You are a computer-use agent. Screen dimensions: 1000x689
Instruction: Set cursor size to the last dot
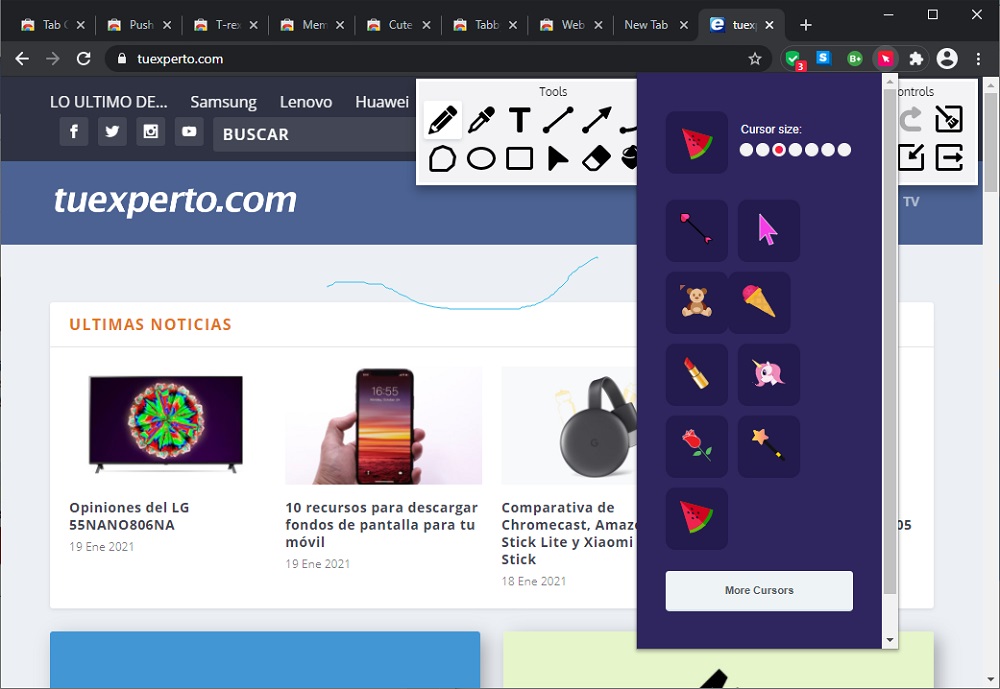click(x=844, y=150)
